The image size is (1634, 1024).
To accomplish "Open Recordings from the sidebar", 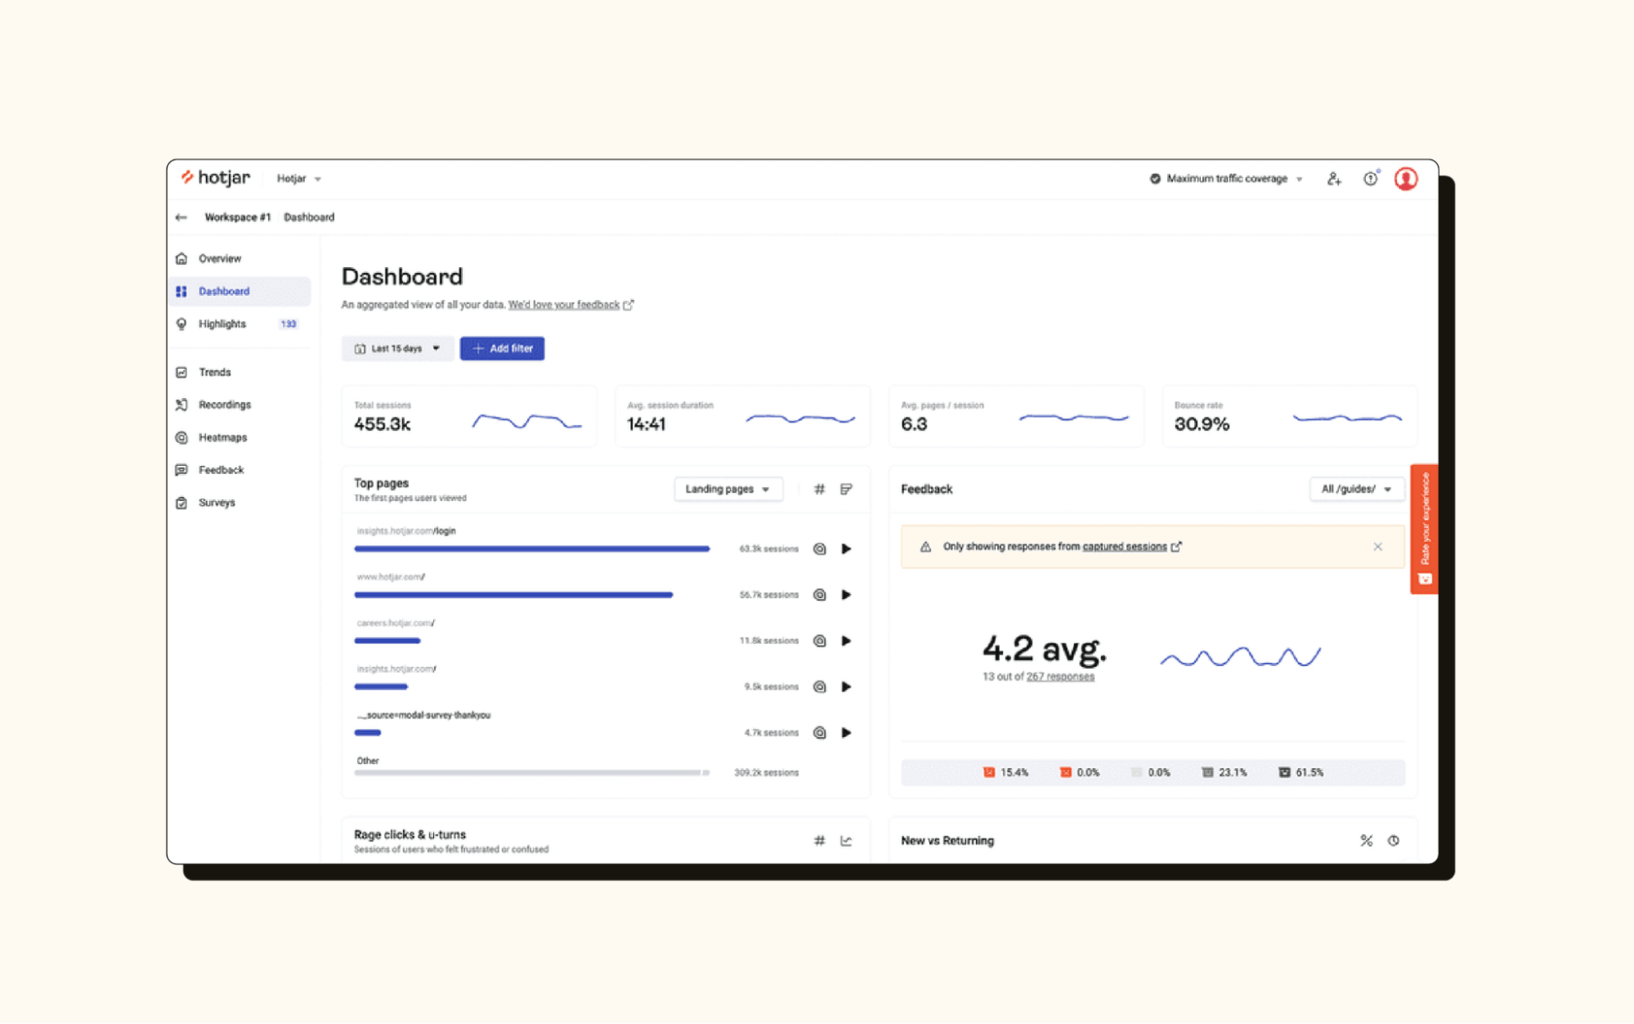I will pyautogui.click(x=224, y=404).
